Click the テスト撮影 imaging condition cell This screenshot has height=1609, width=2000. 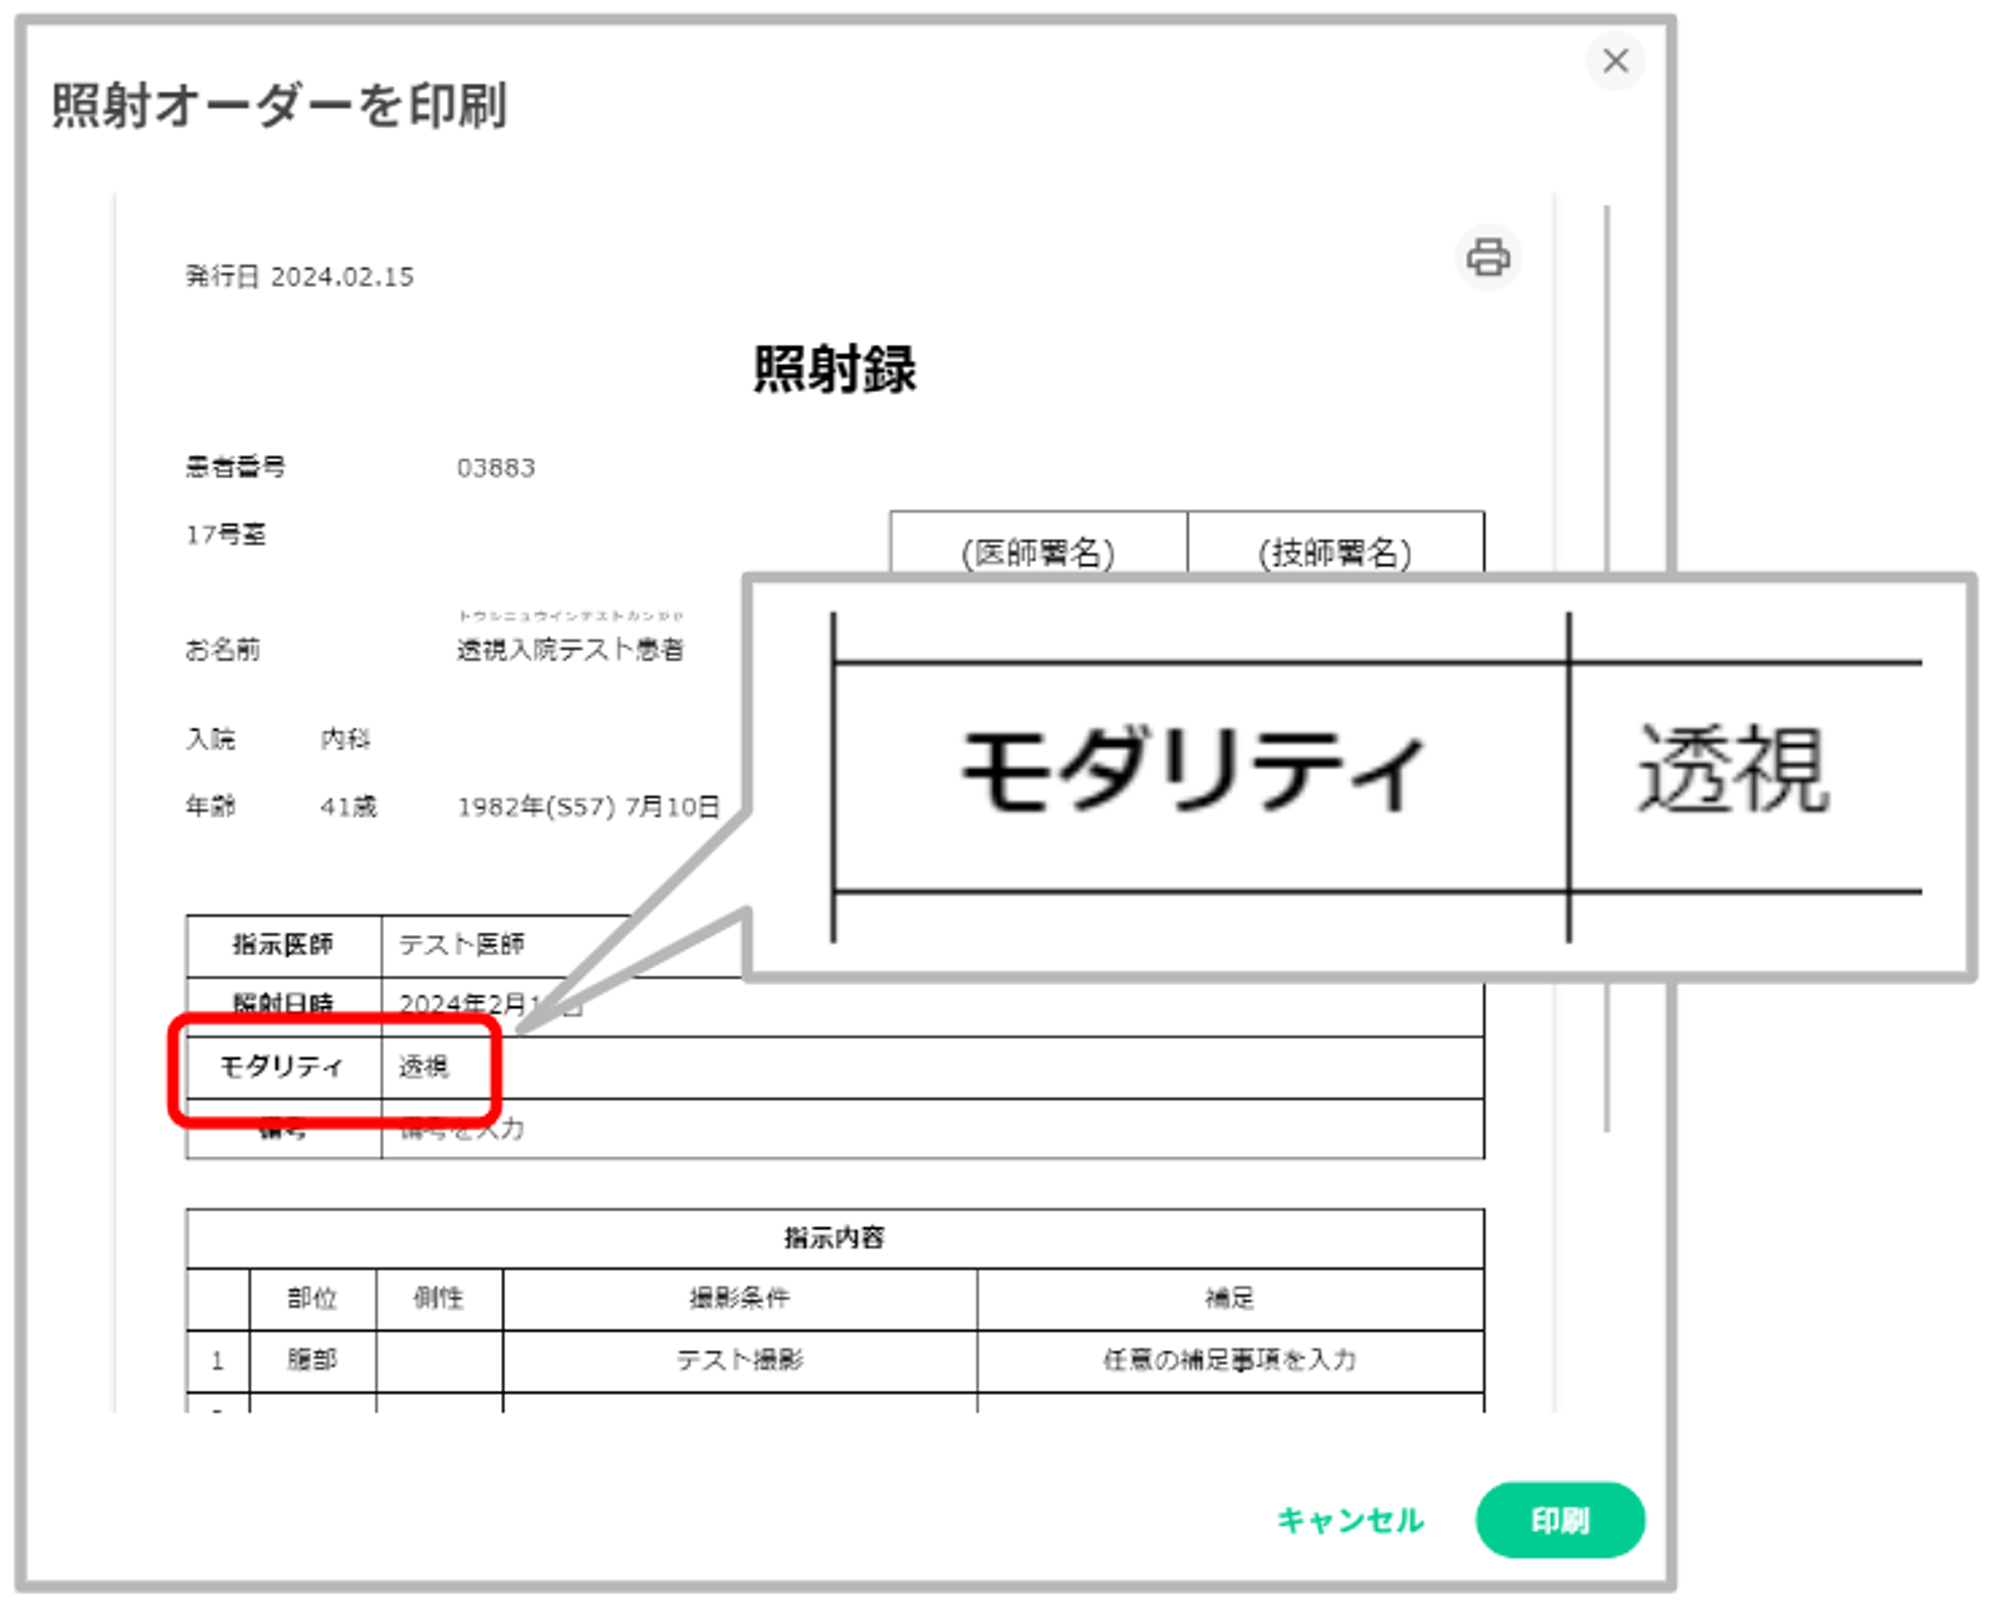click(x=739, y=1360)
